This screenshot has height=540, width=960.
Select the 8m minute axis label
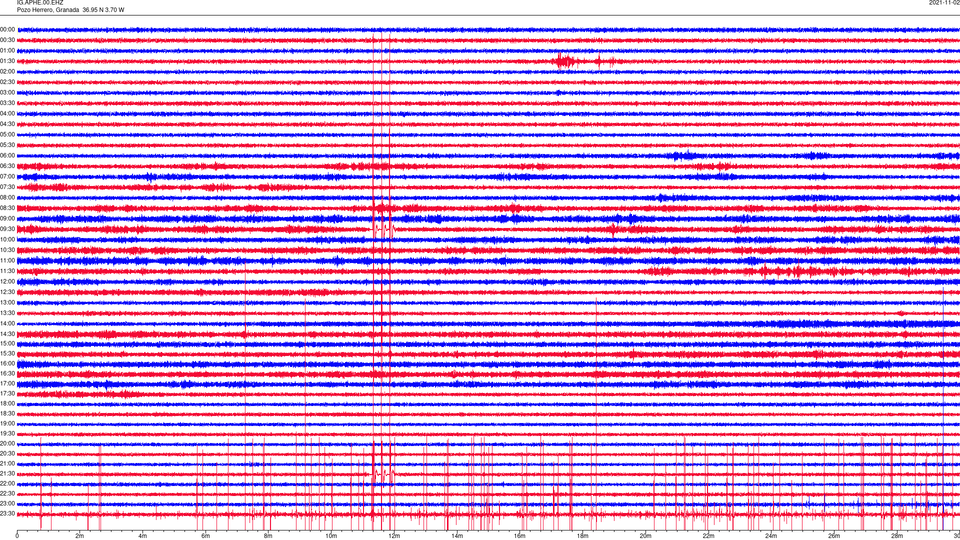268,536
